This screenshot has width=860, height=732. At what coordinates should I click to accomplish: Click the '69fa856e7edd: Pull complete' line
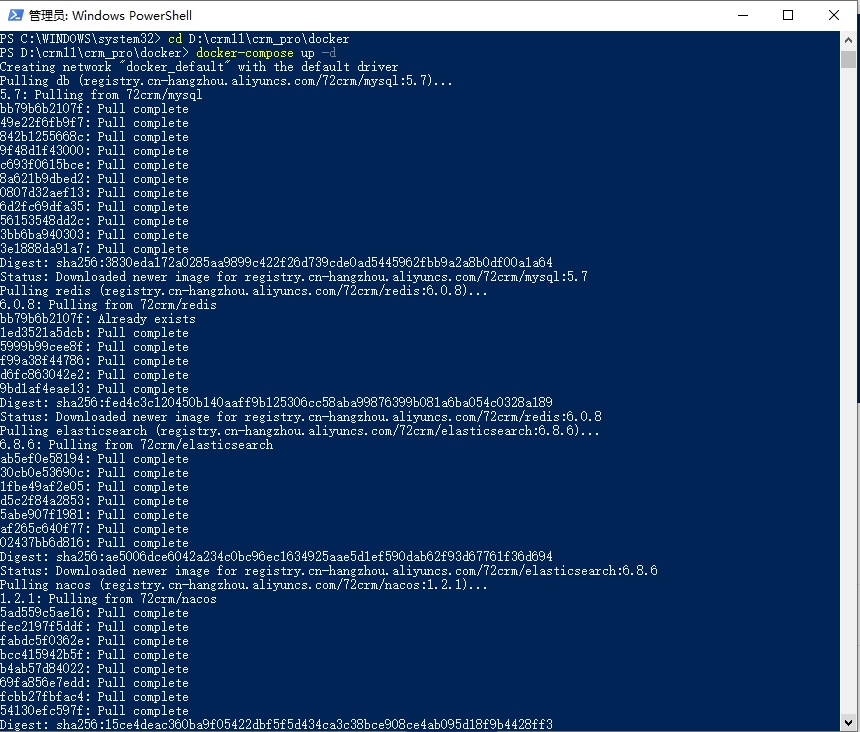point(94,683)
